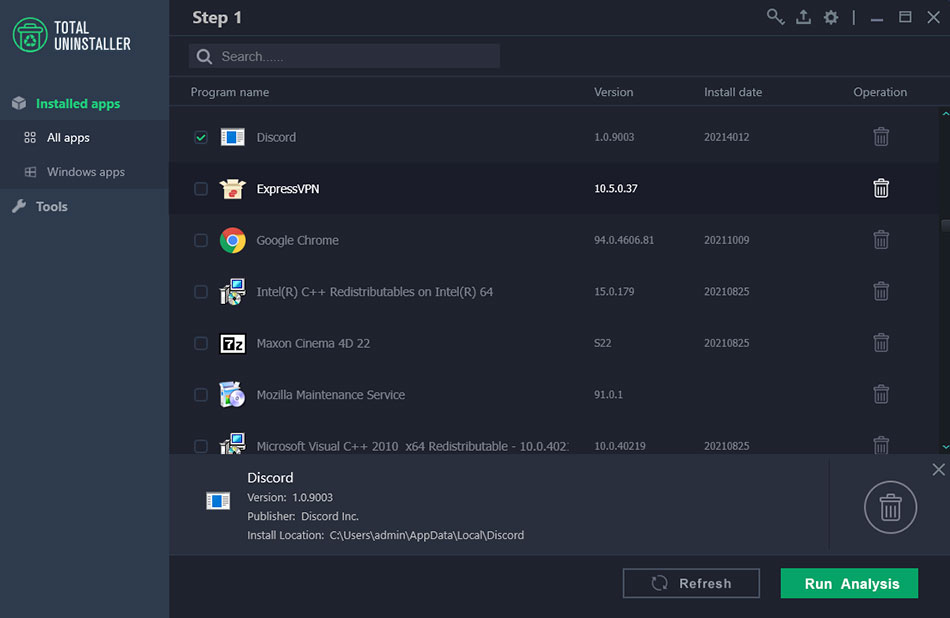The width and height of the screenshot is (950, 618).
Task: Select the Google Chrome program name
Action: point(297,240)
